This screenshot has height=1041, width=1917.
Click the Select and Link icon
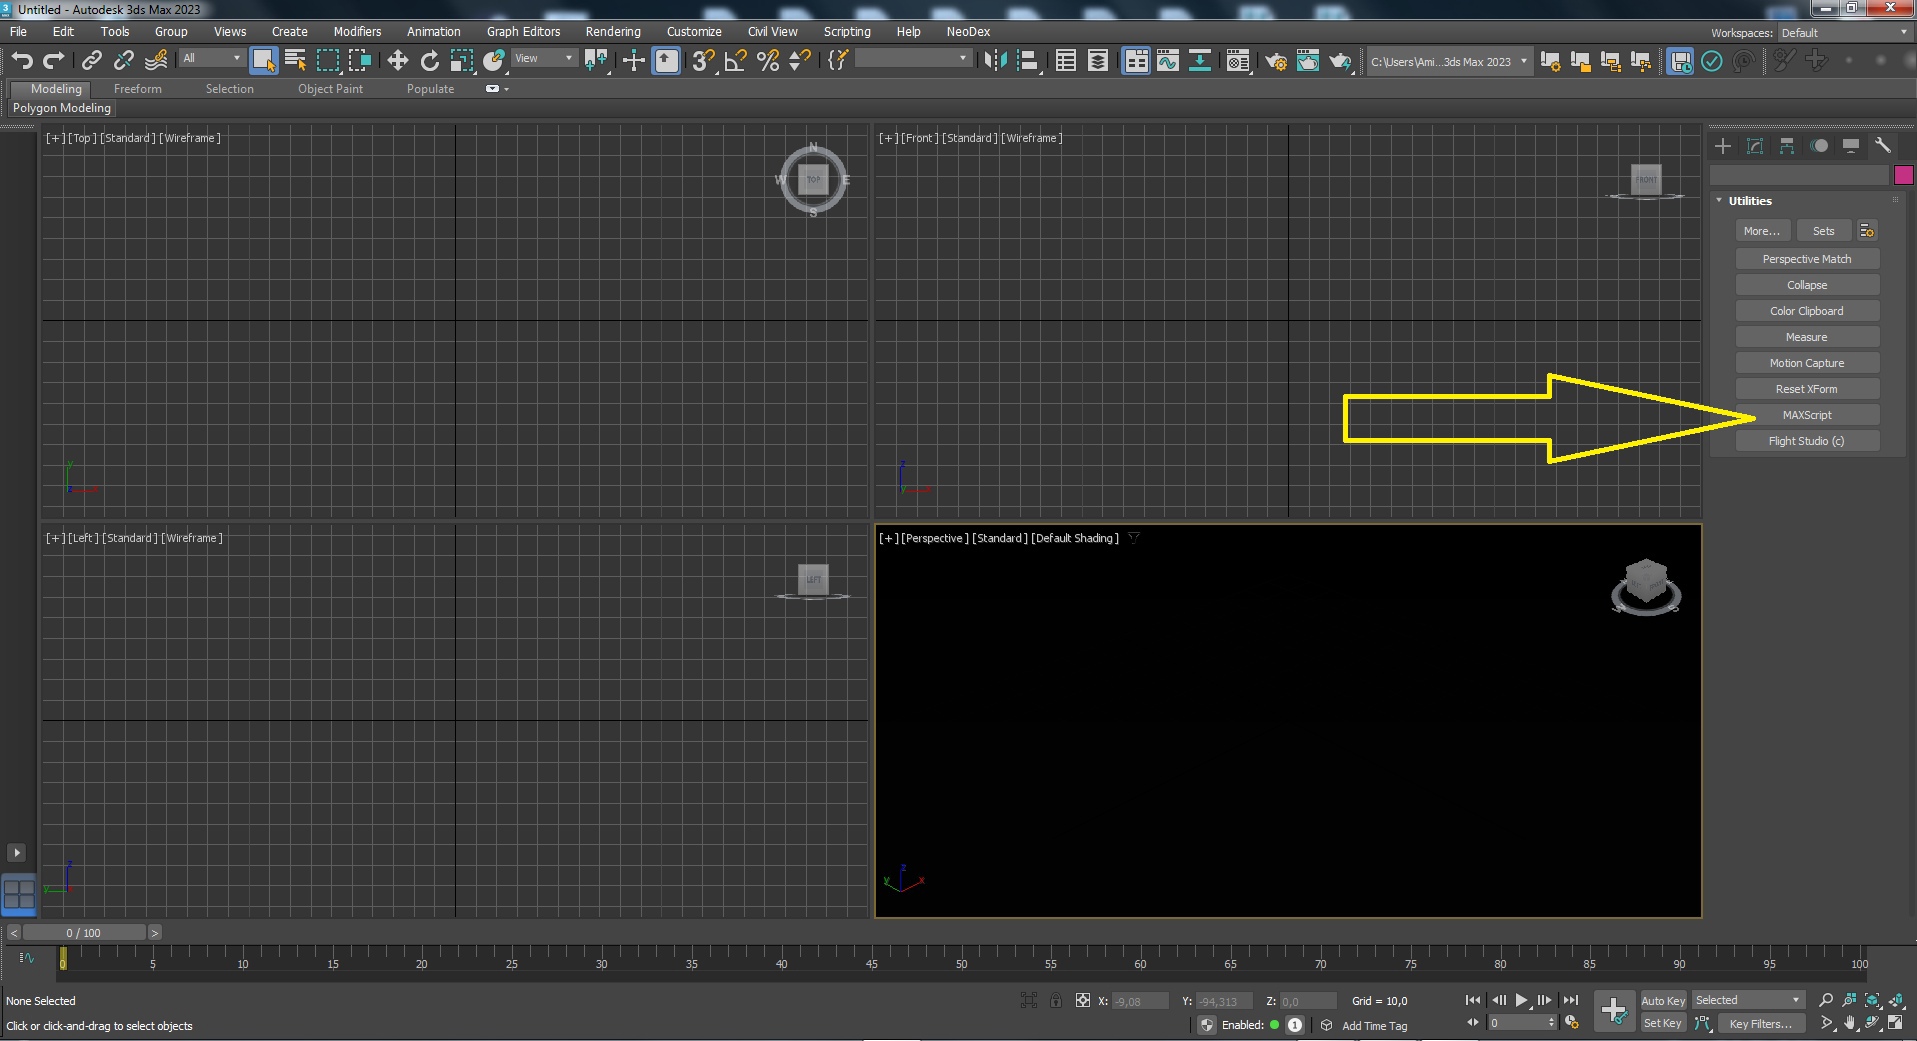coord(91,61)
